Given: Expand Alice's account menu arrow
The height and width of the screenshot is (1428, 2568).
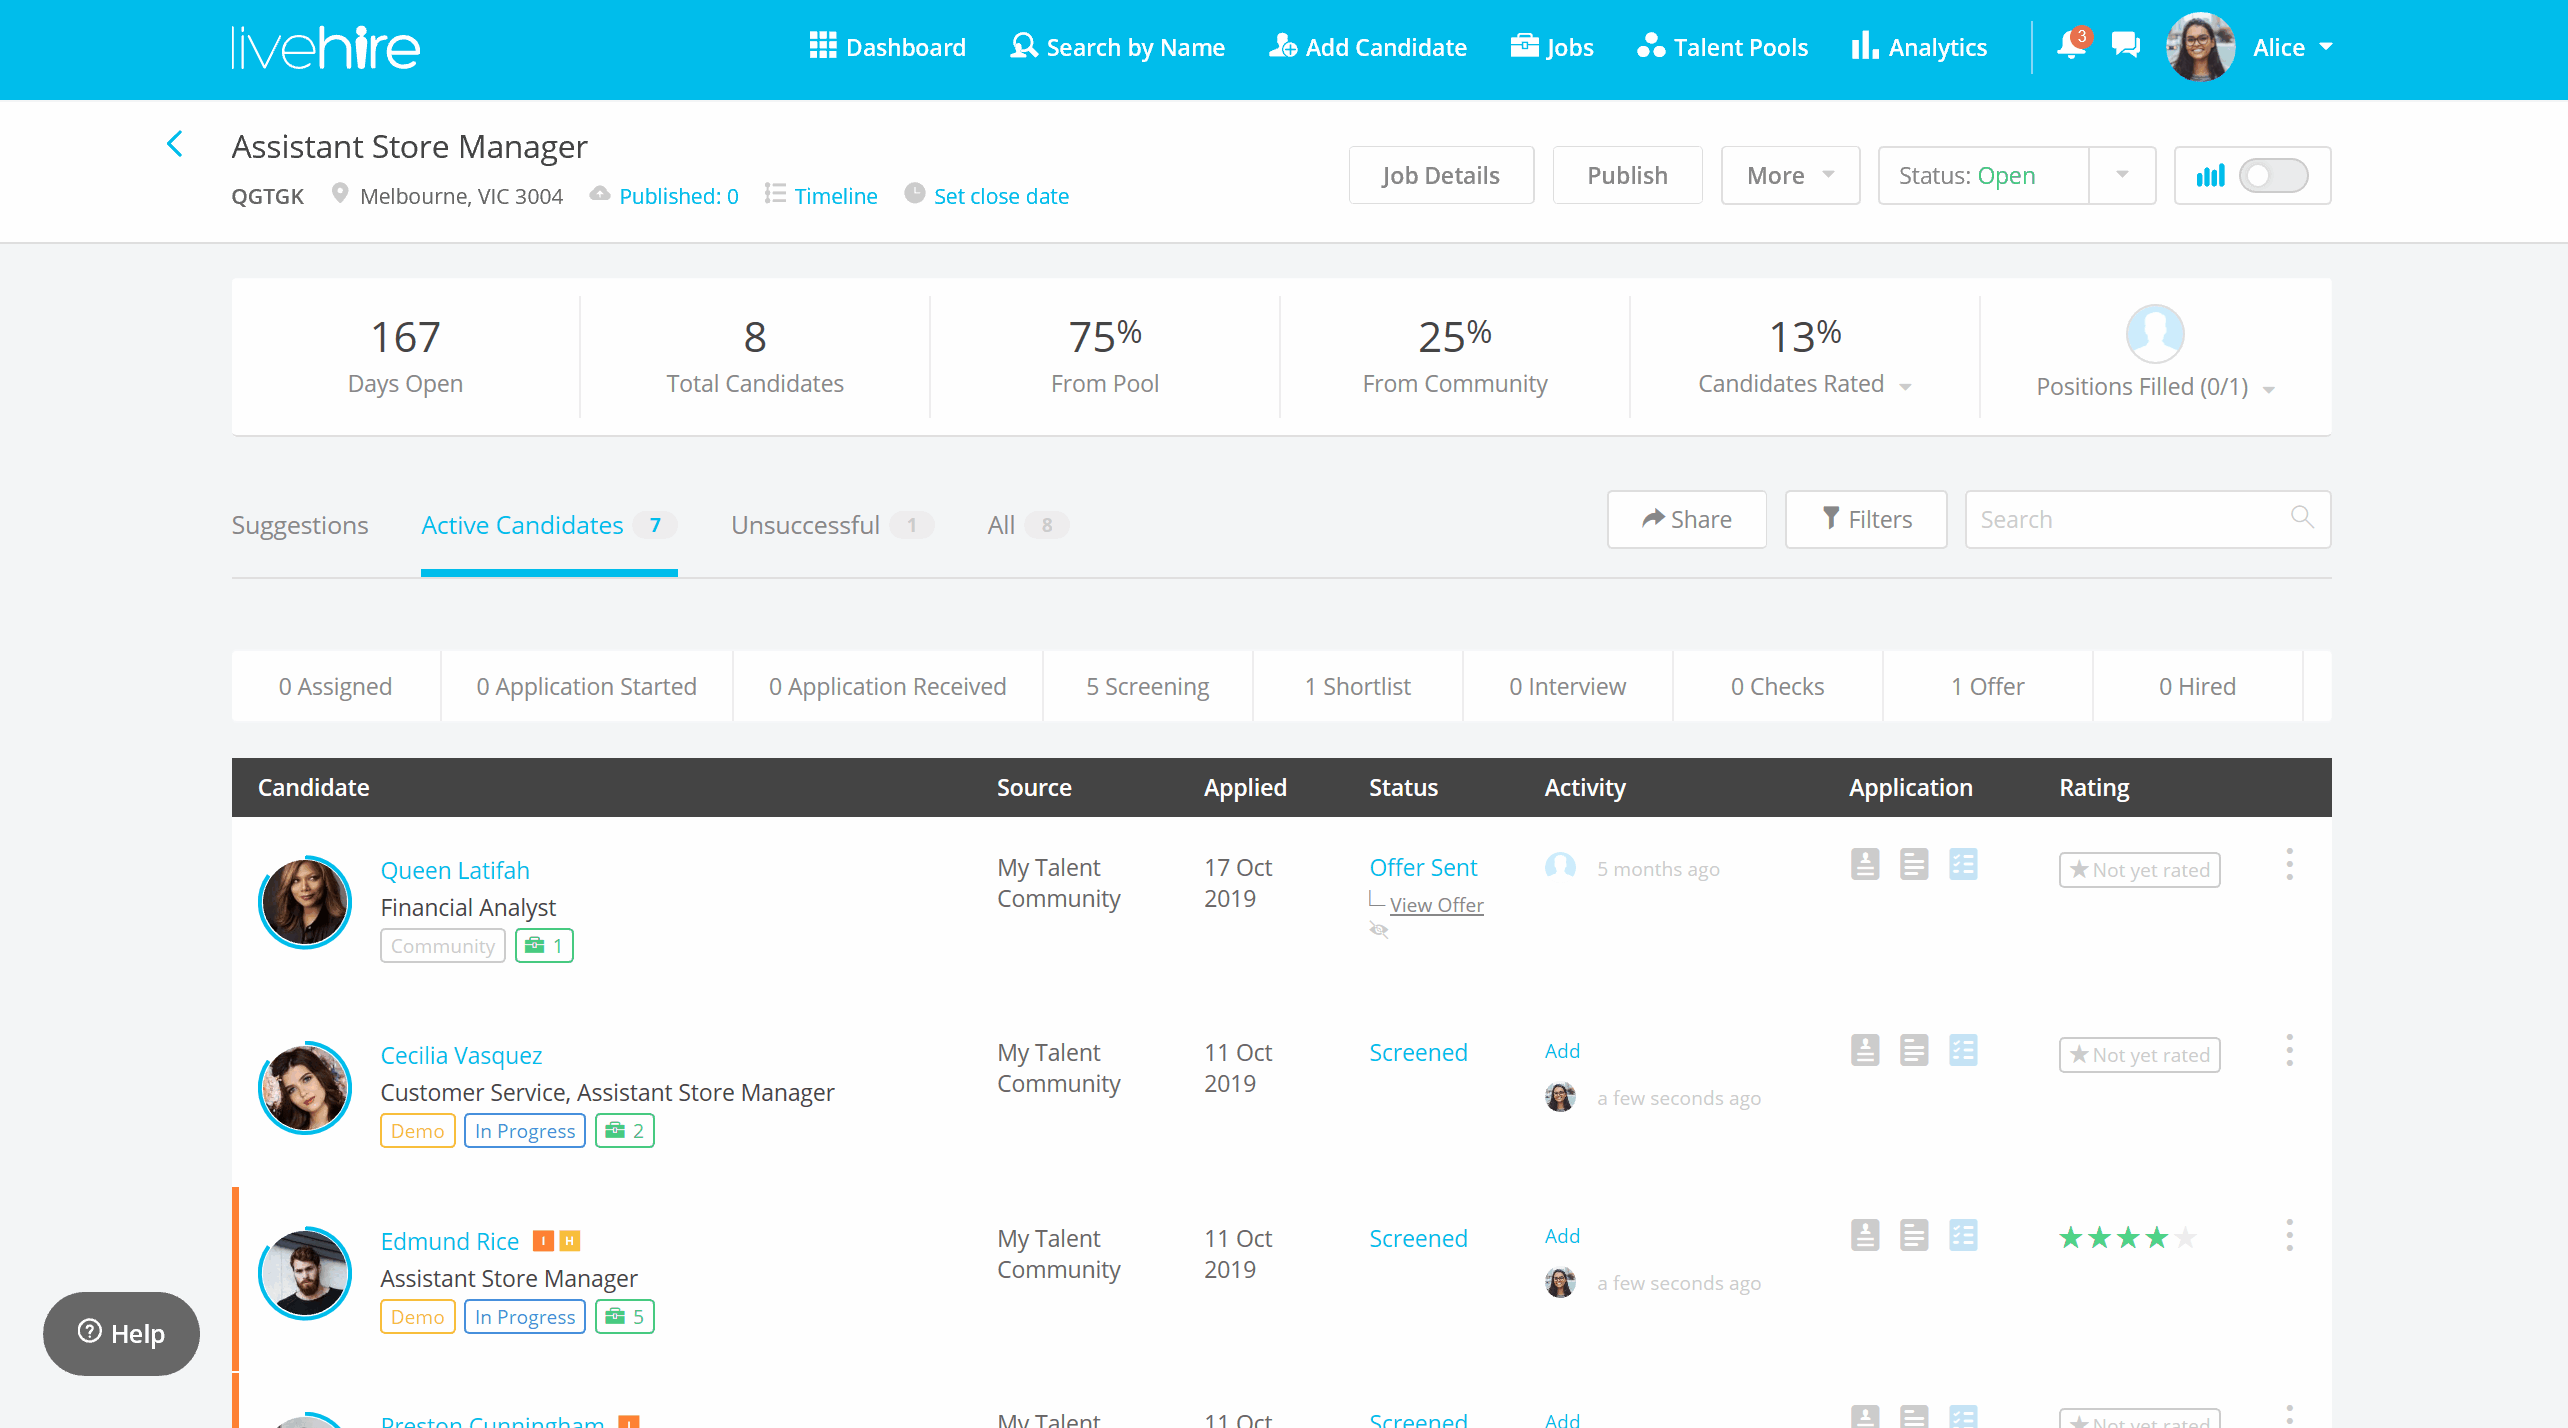Looking at the screenshot, I should point(2325,47).
